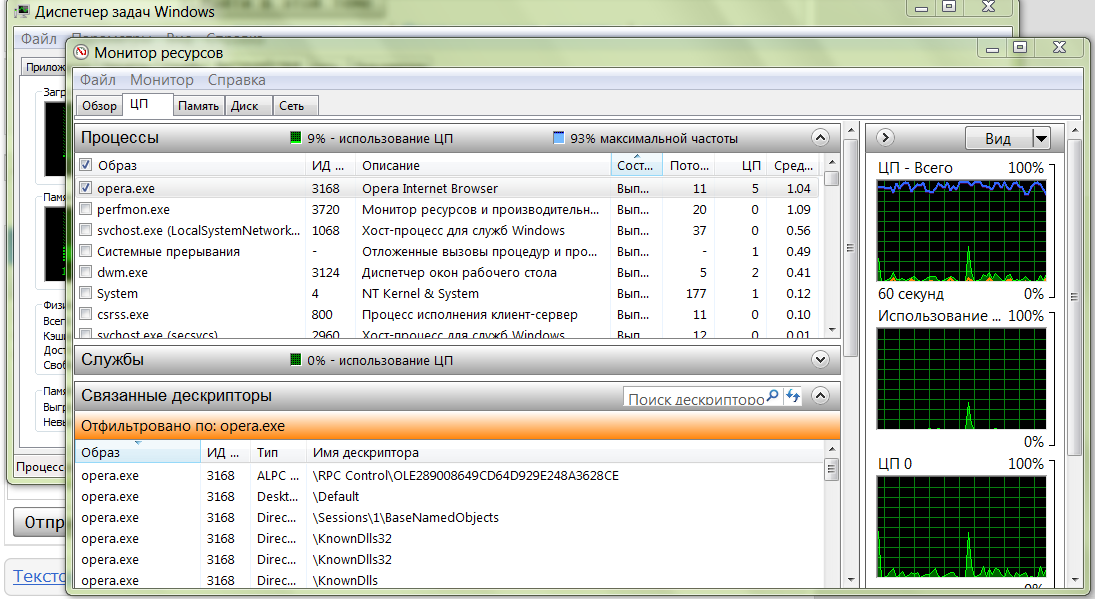Open the Файл menu in Диспетчер задач

[x=39, y=38]
